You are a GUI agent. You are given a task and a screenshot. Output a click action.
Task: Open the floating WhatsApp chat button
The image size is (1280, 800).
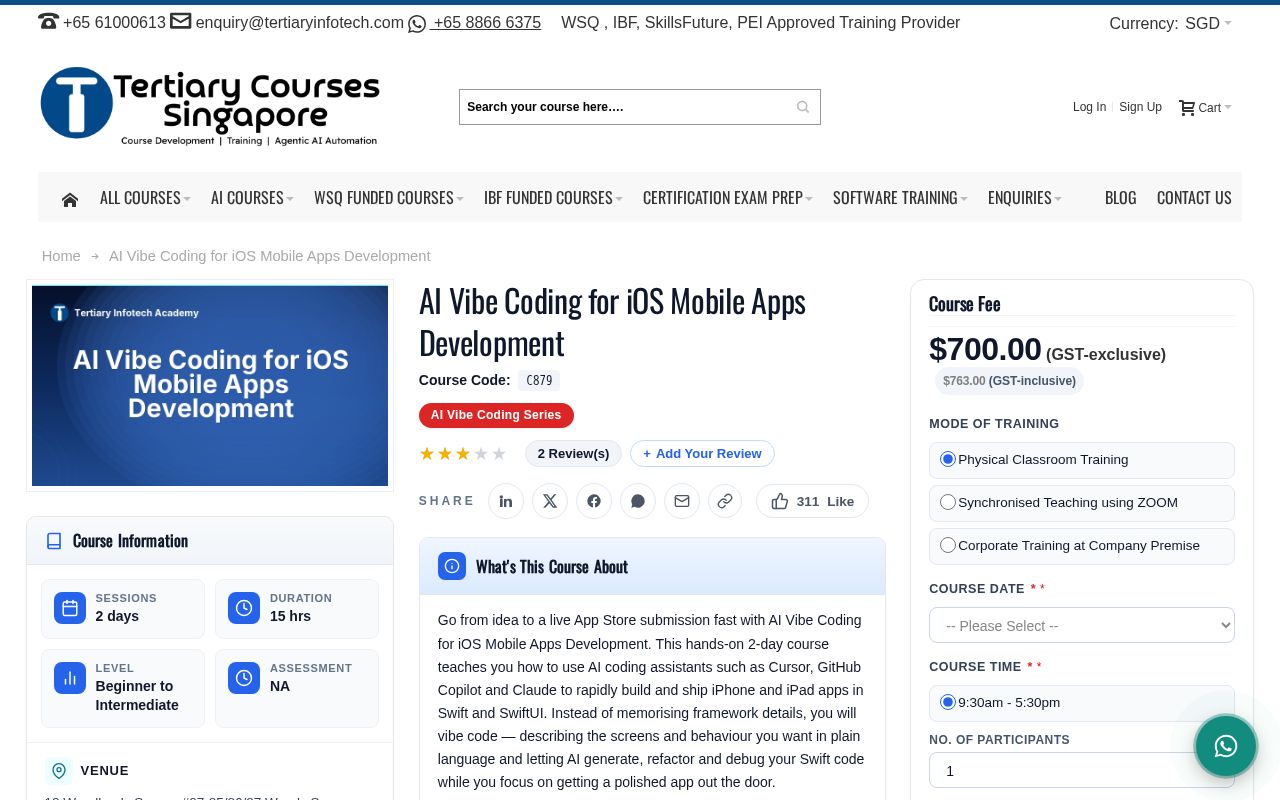[1226, 746]
